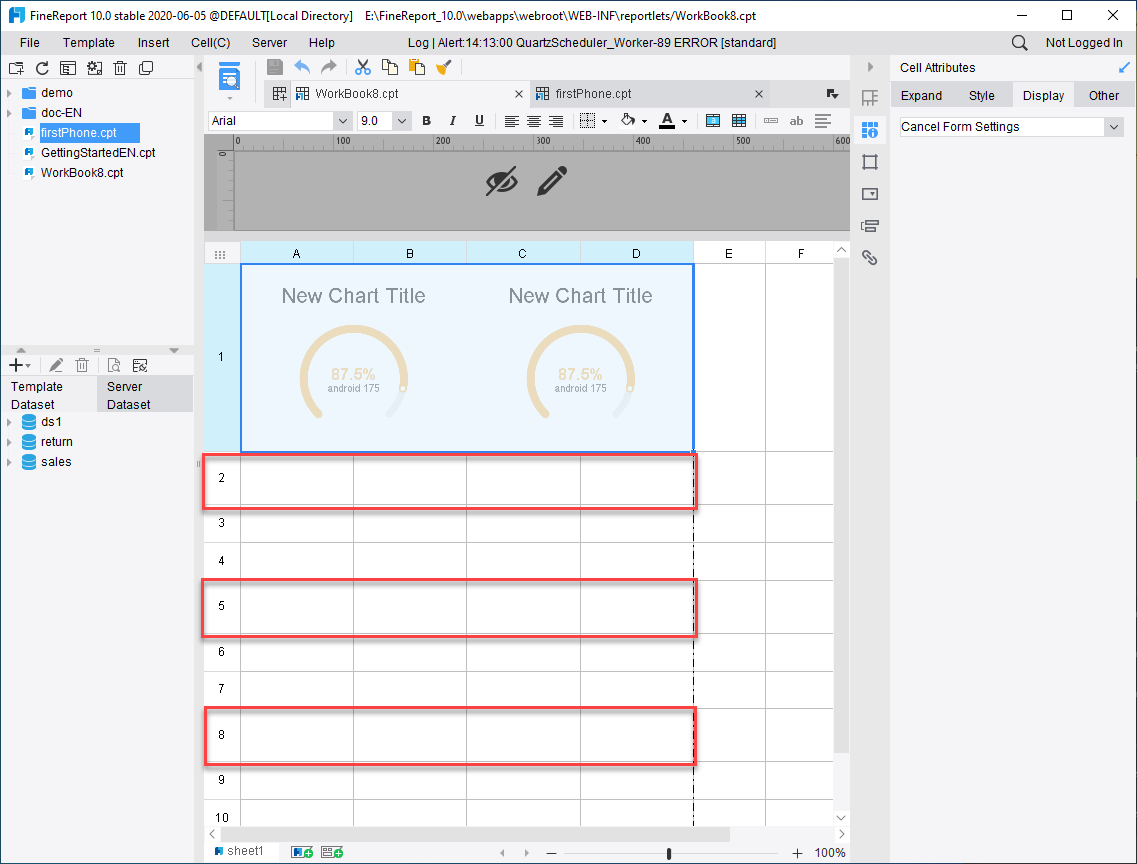Zoom in with plus button
Viewport: 1137px width, 864px height.
coord(797,853)
